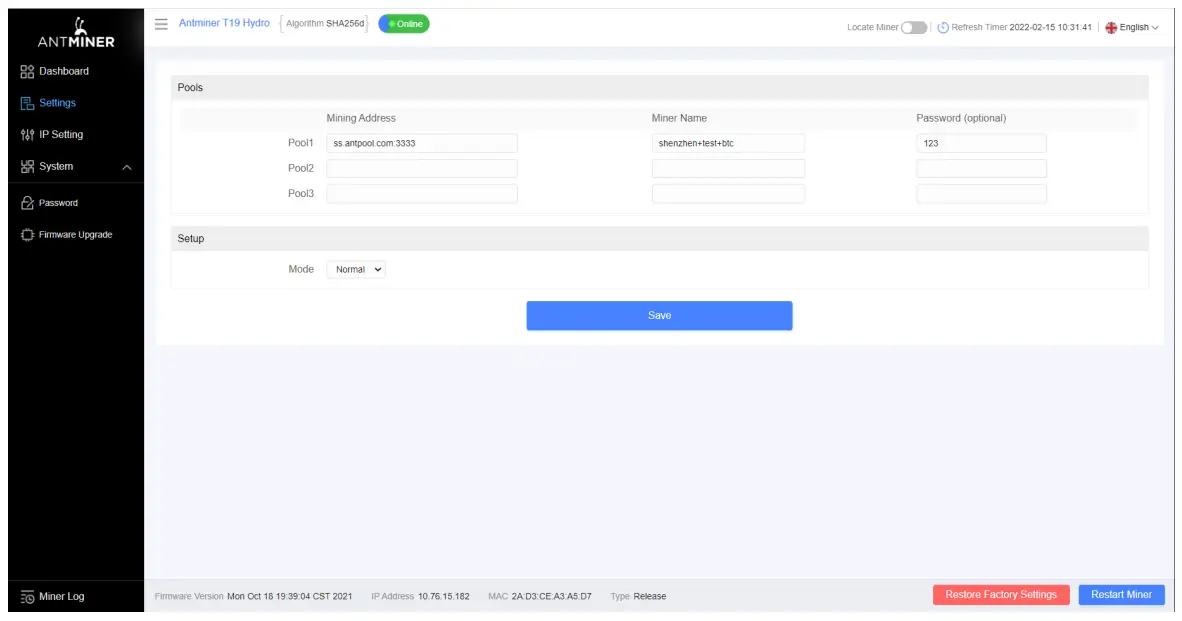
Task: Click the Type Release text
Action: 638,596
